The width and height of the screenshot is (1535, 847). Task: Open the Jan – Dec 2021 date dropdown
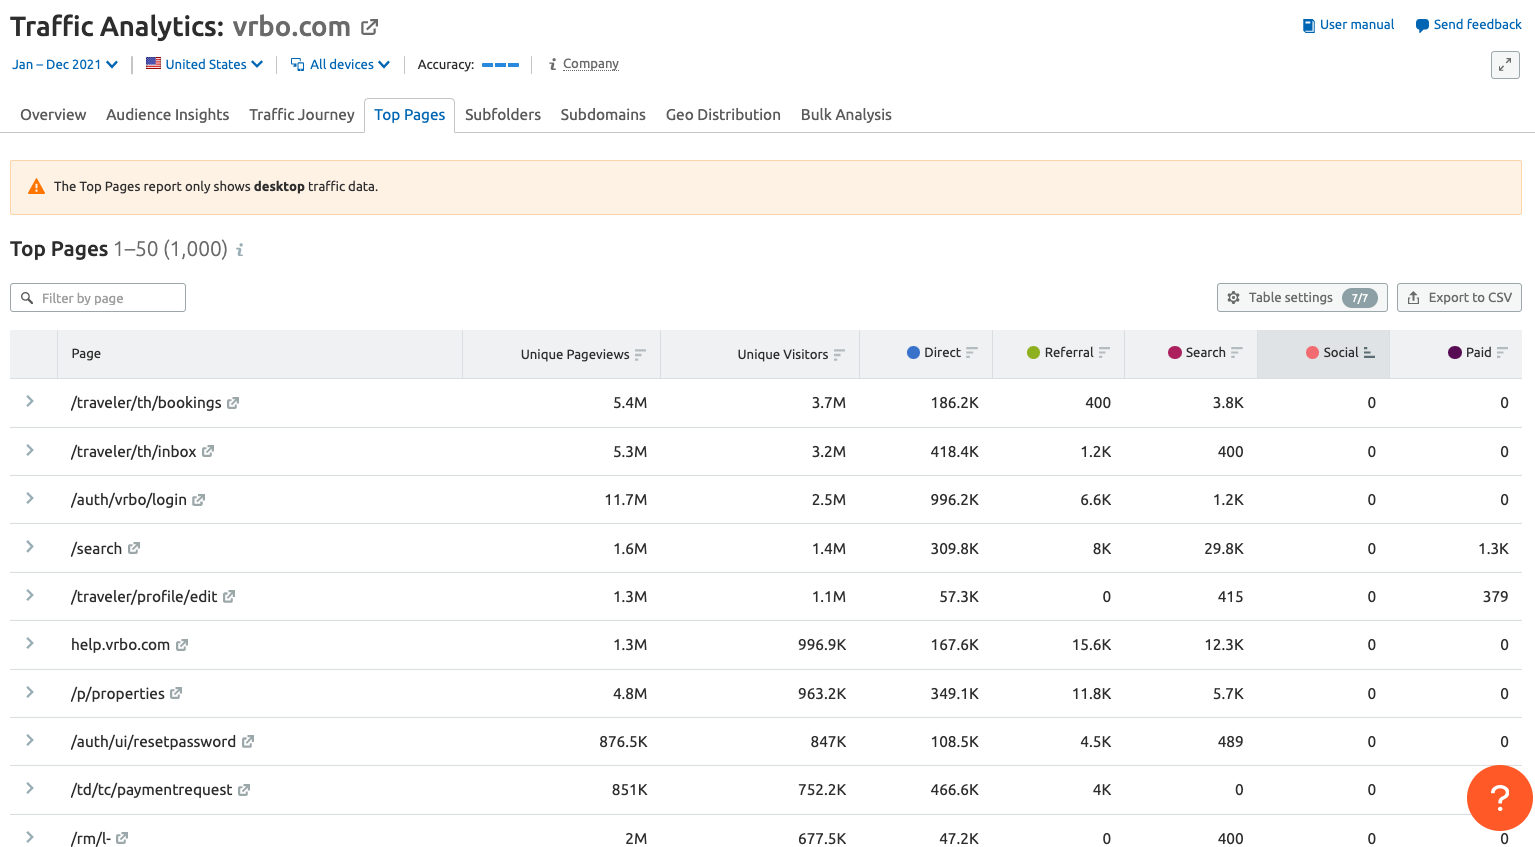(x=65, y=65)
